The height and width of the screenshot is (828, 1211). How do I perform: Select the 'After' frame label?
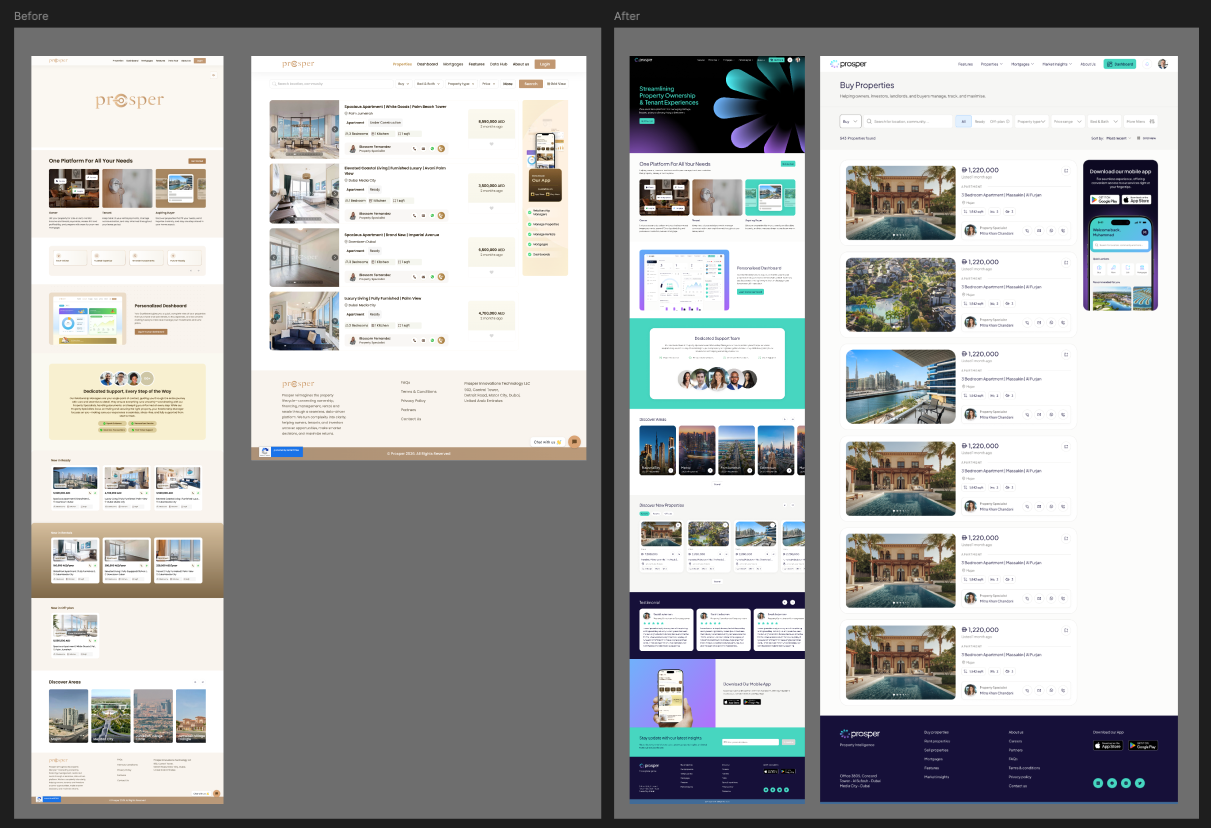coord(627,16)
